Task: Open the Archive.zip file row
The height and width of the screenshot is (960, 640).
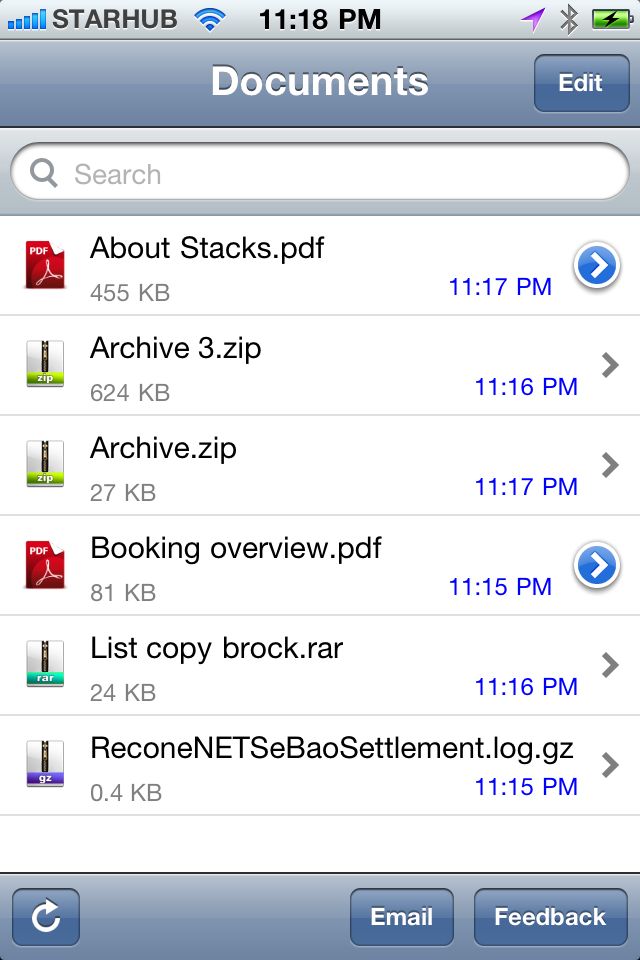Action: point(320,465)
